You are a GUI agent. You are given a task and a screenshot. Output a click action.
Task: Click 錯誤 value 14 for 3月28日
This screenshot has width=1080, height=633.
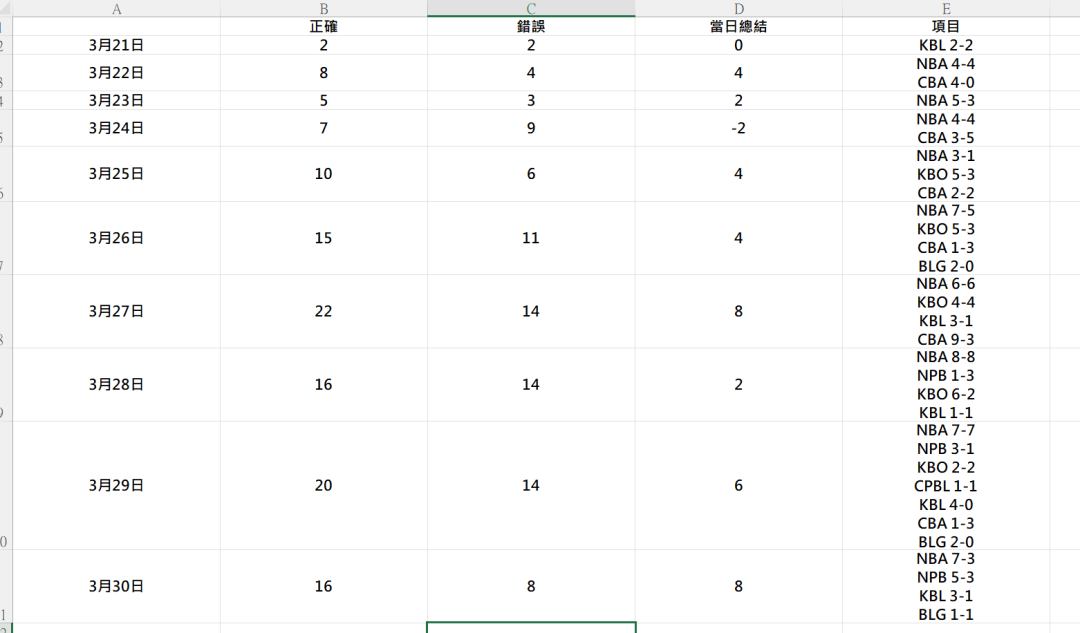531,384
